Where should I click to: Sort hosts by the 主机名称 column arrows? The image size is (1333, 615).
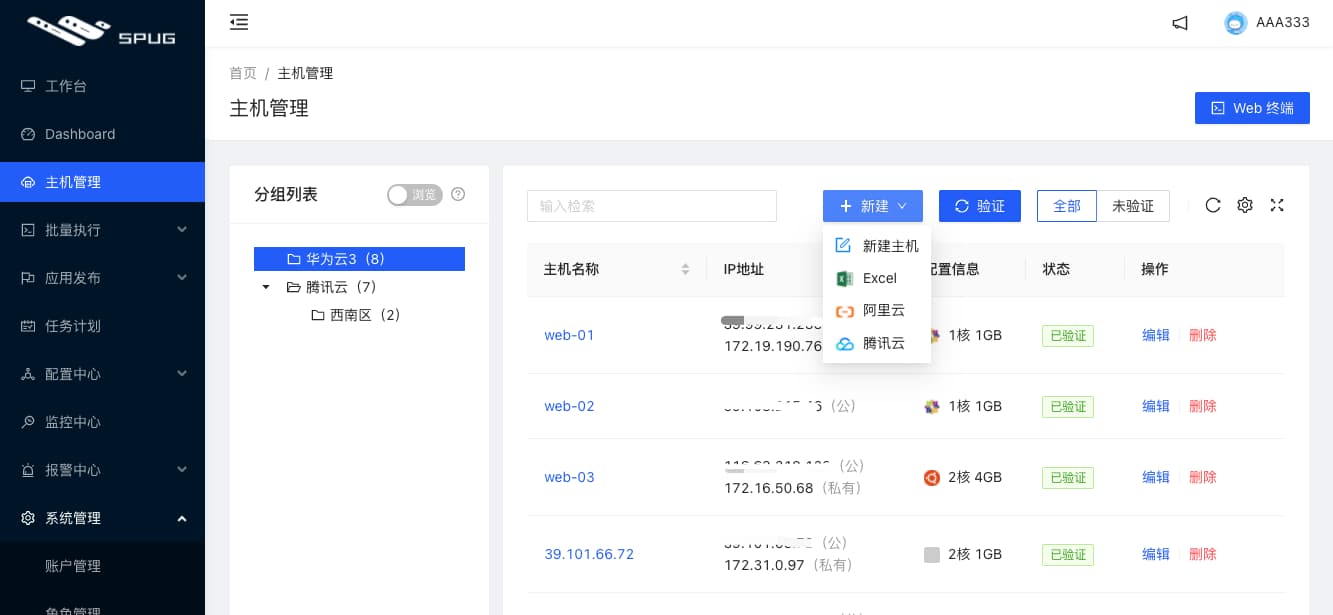[x=686, y=269]
